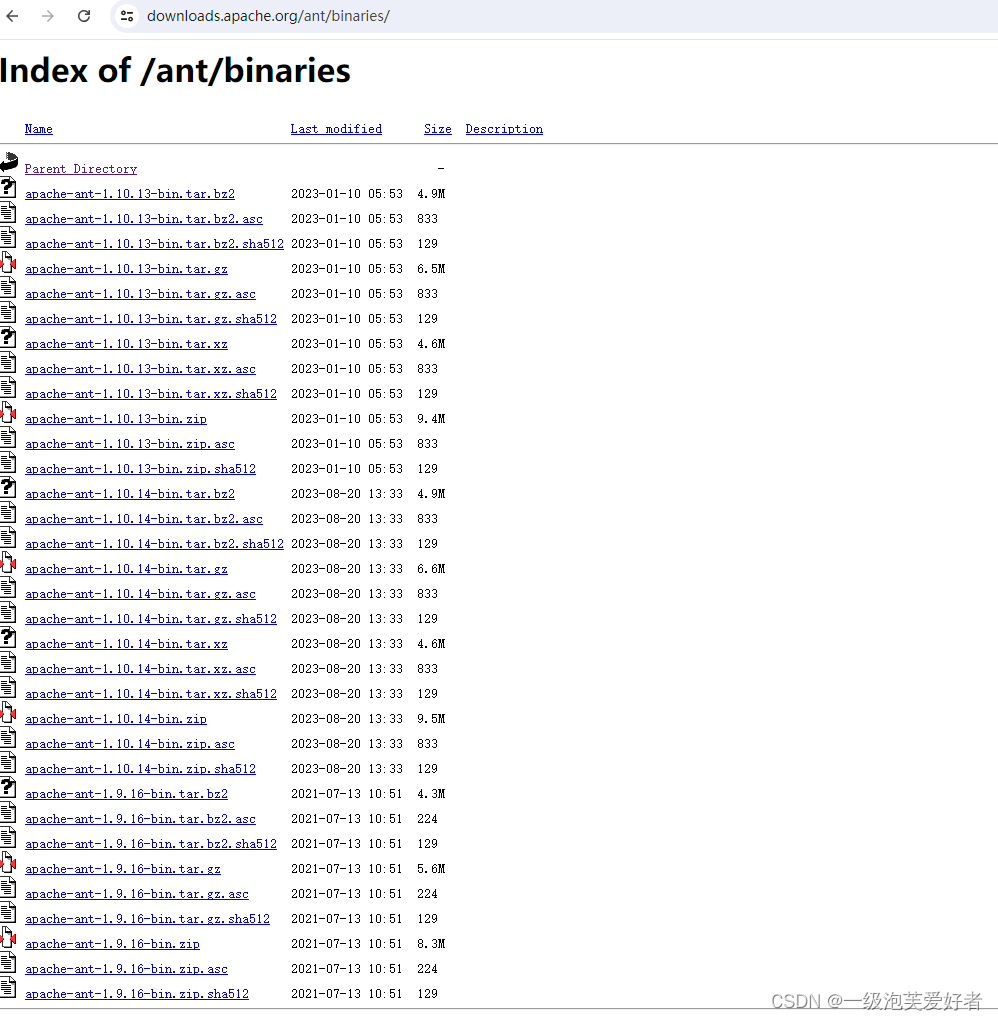Open apache-ant-1.9.16-bin.zip.sha512 link

[137, 994]
